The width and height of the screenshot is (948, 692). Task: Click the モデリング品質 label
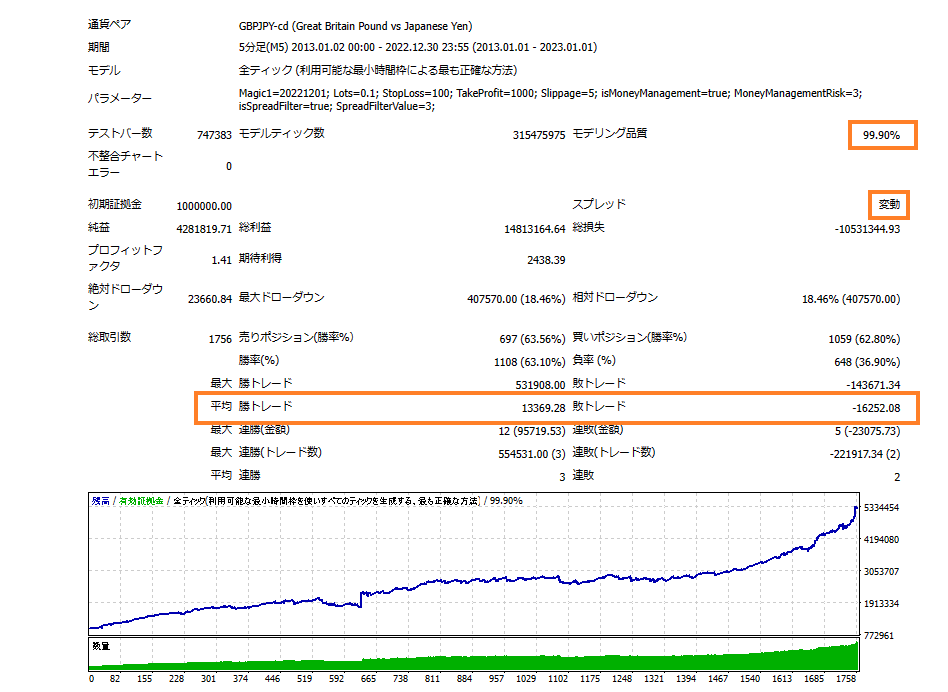click(609, 133)
